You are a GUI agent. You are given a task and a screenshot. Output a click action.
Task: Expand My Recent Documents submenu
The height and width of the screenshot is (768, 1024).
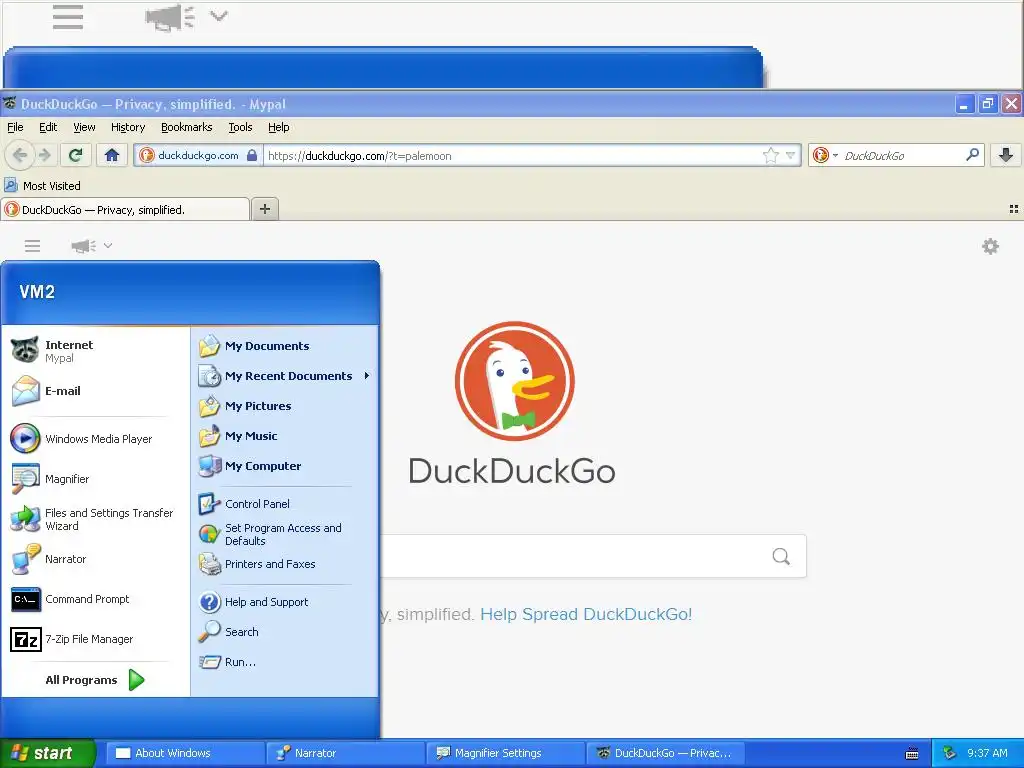click(285, 376)
